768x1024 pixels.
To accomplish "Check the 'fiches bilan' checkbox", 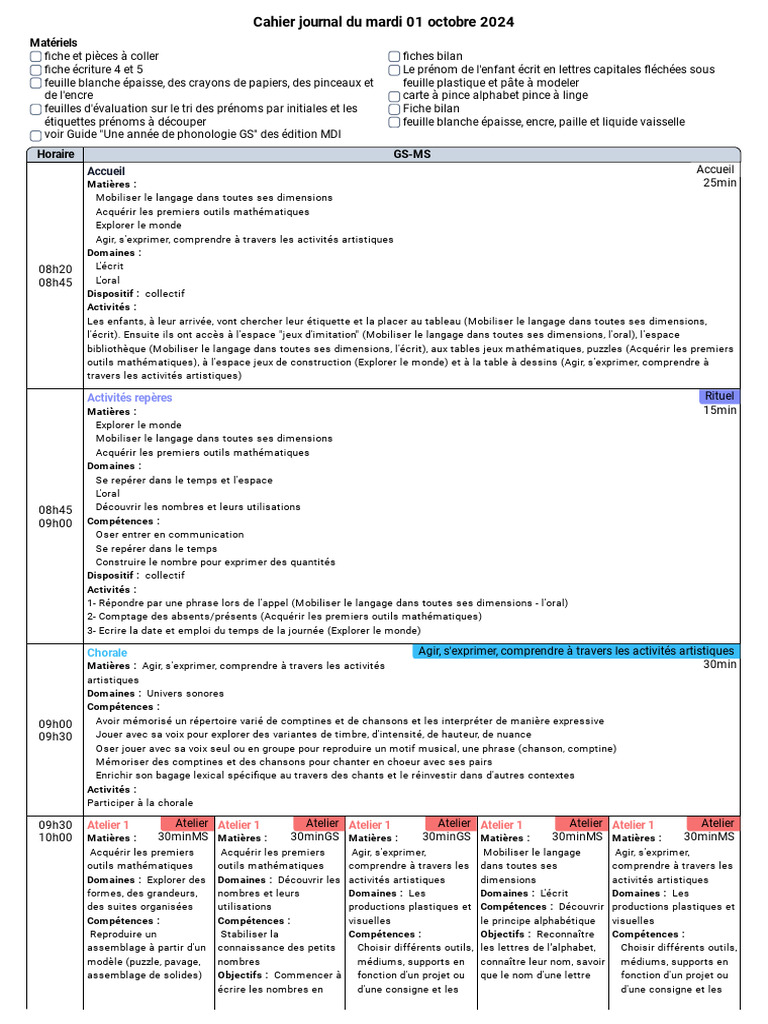I will click(394, 57).
